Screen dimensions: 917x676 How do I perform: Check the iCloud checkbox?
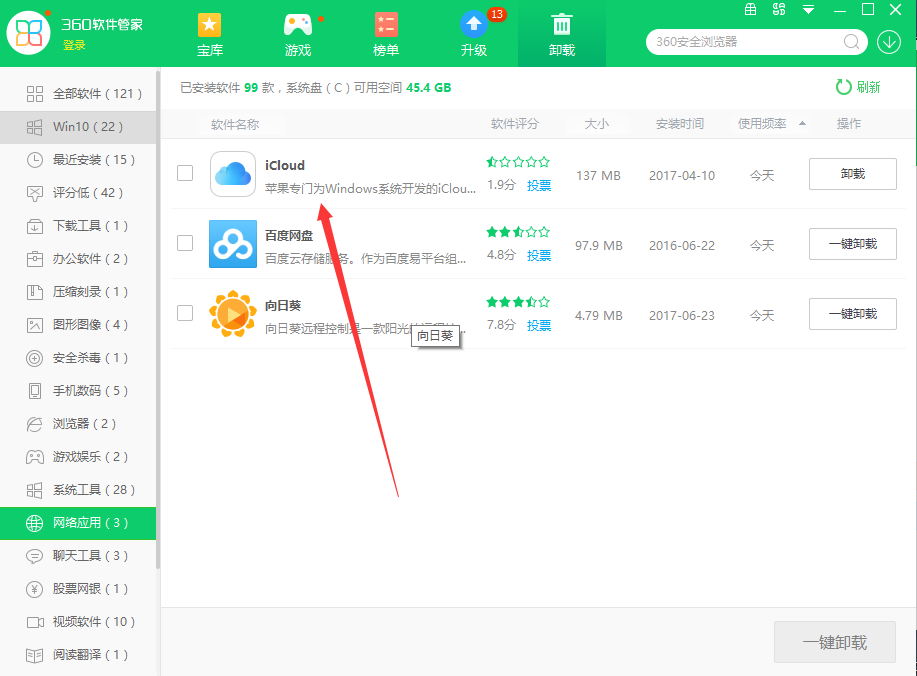184,173
